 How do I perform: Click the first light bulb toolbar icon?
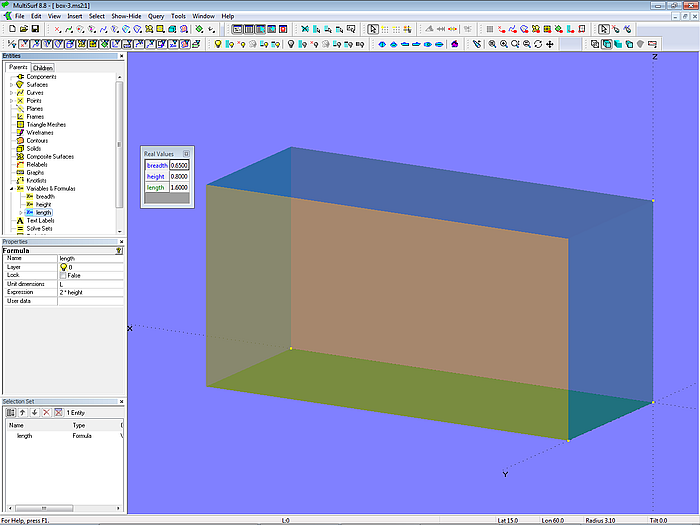pos(216,44)
